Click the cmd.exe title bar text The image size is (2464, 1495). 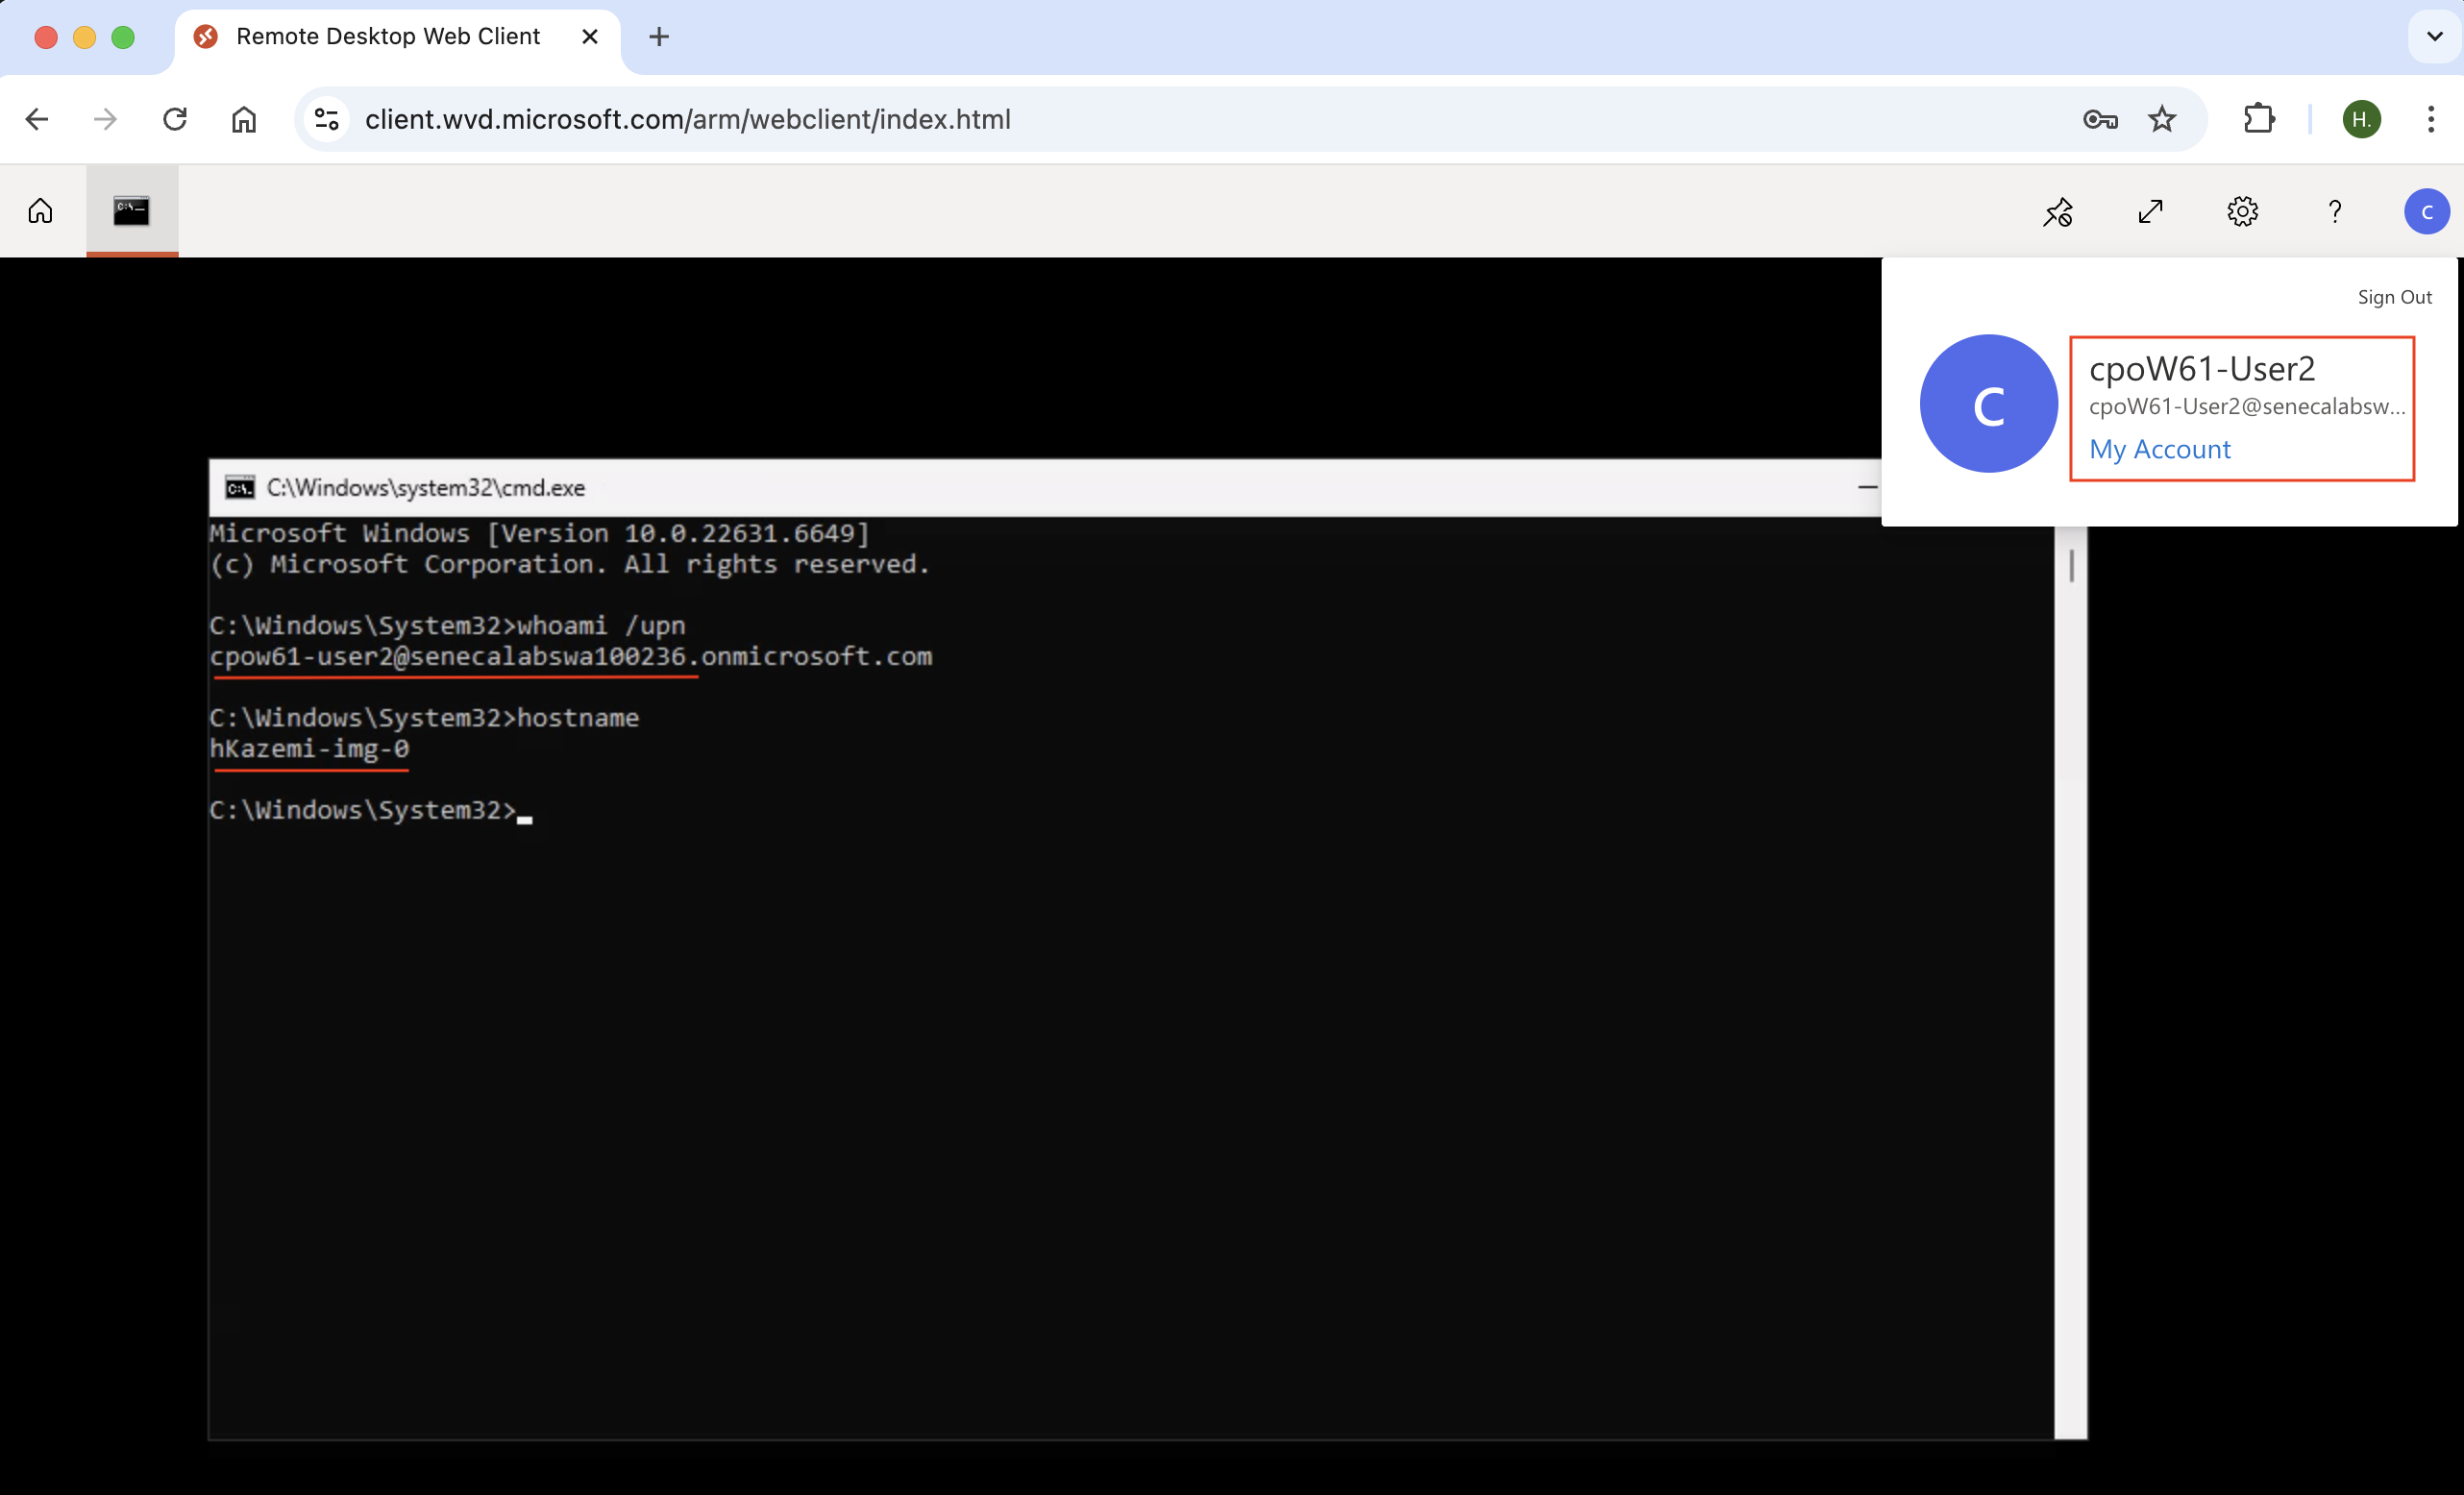[x=426, y=488]
